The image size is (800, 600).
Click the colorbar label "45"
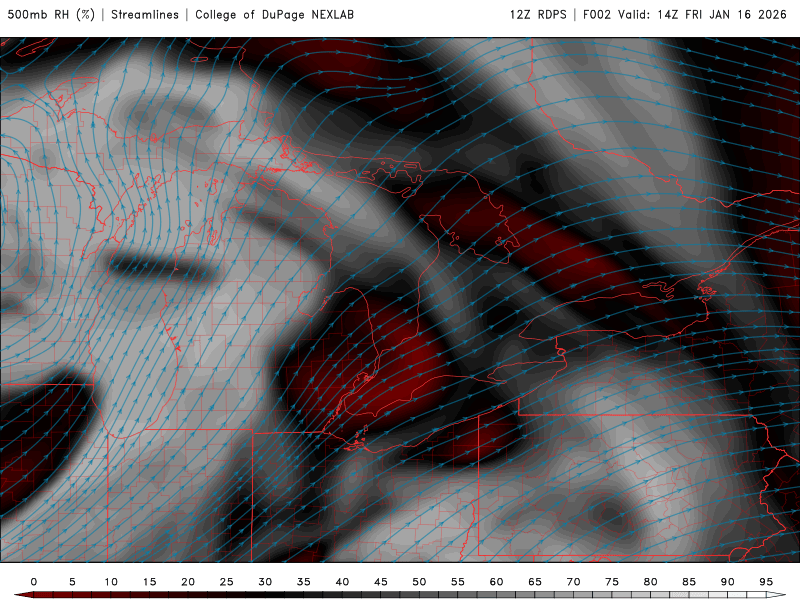tap(381, 582)
